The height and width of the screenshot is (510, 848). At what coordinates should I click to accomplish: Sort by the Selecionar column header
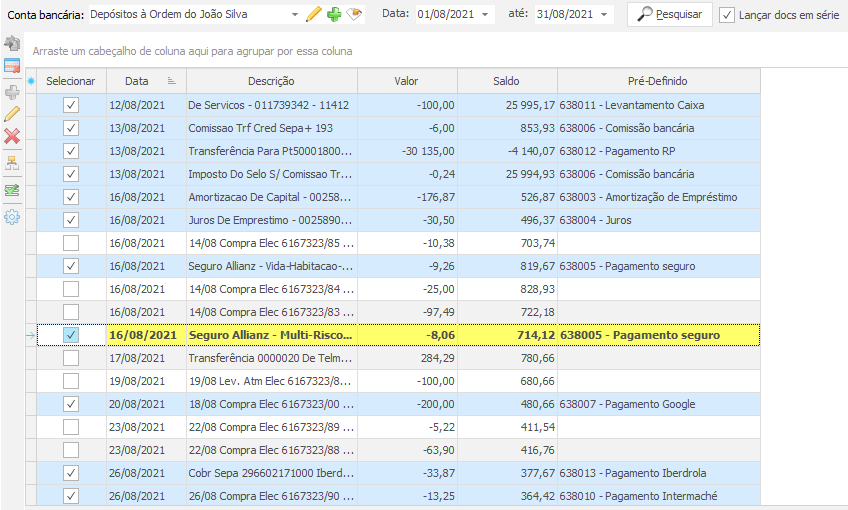[x=71, y=81]
